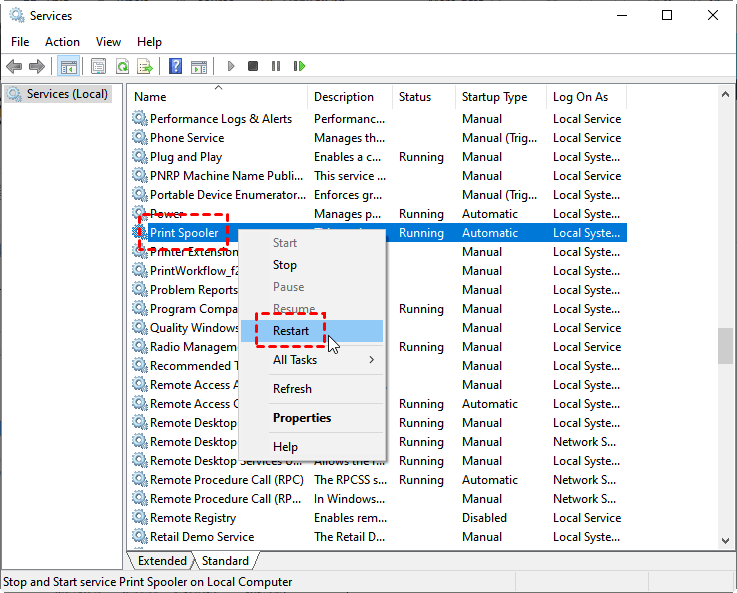Screen dimensions: 737x593
Task: Open the blue Help toolbar icon
Action: point(175,66)
